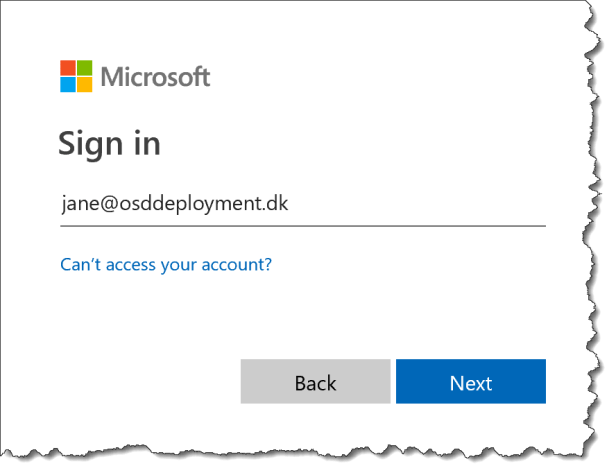Focus the email address input field

pyautogui.click(x=302, y=205)
